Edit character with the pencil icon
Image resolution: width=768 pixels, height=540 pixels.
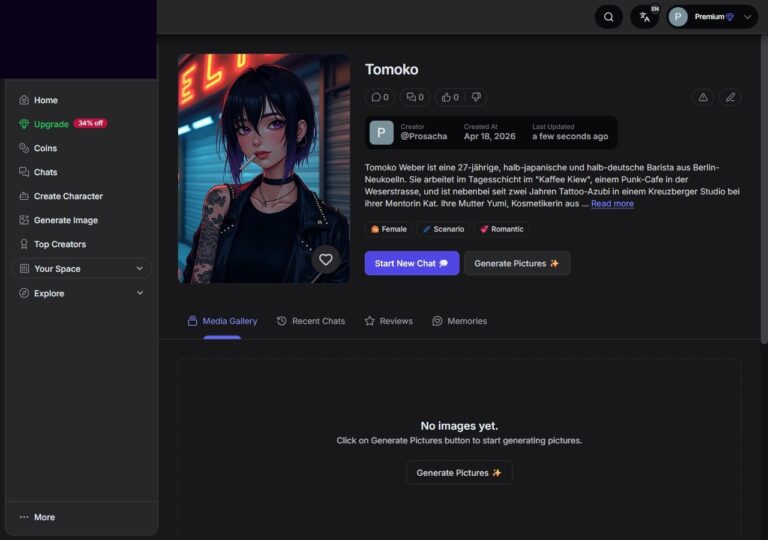click(730, 98)
